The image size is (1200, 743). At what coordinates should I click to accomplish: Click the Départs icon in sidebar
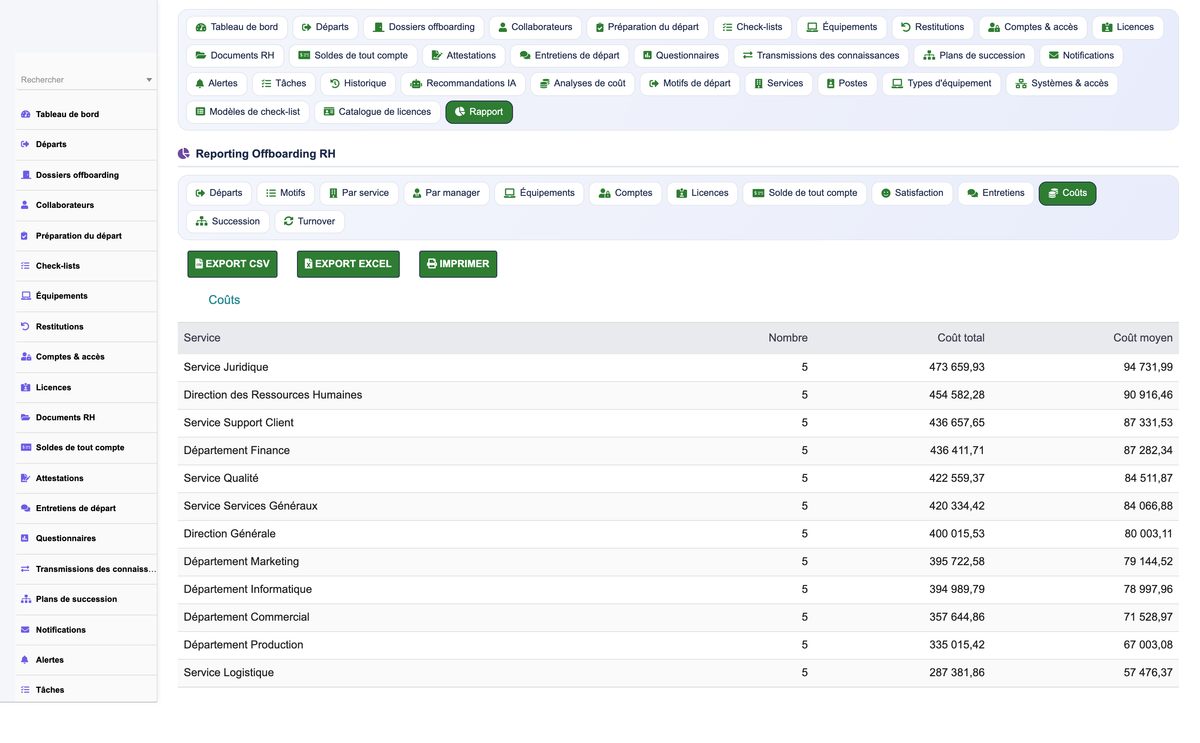[x=26, y=144]
